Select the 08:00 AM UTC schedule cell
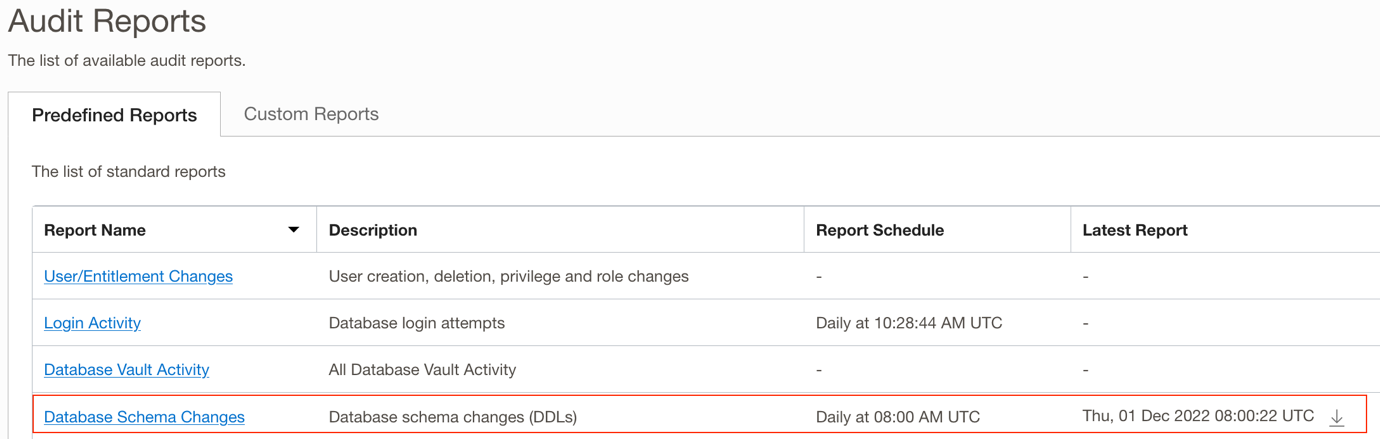Screen dimensions: 1380x439 coord(898,417)
